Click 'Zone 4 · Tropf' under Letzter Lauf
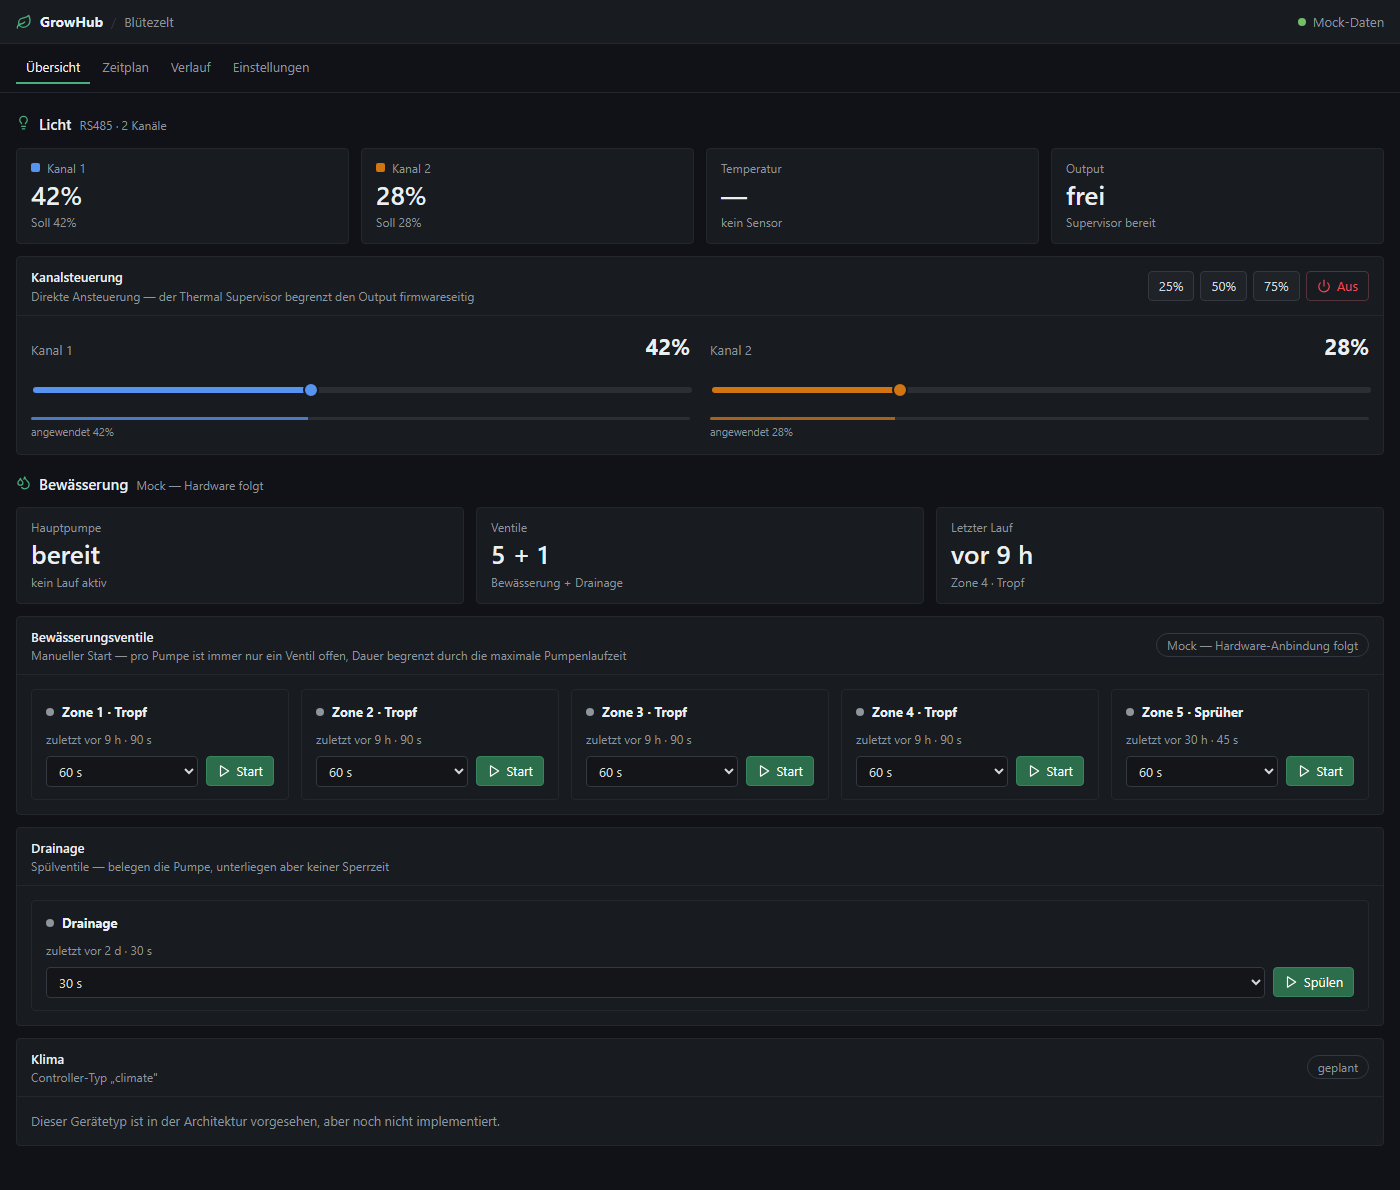 click(987, 583)
